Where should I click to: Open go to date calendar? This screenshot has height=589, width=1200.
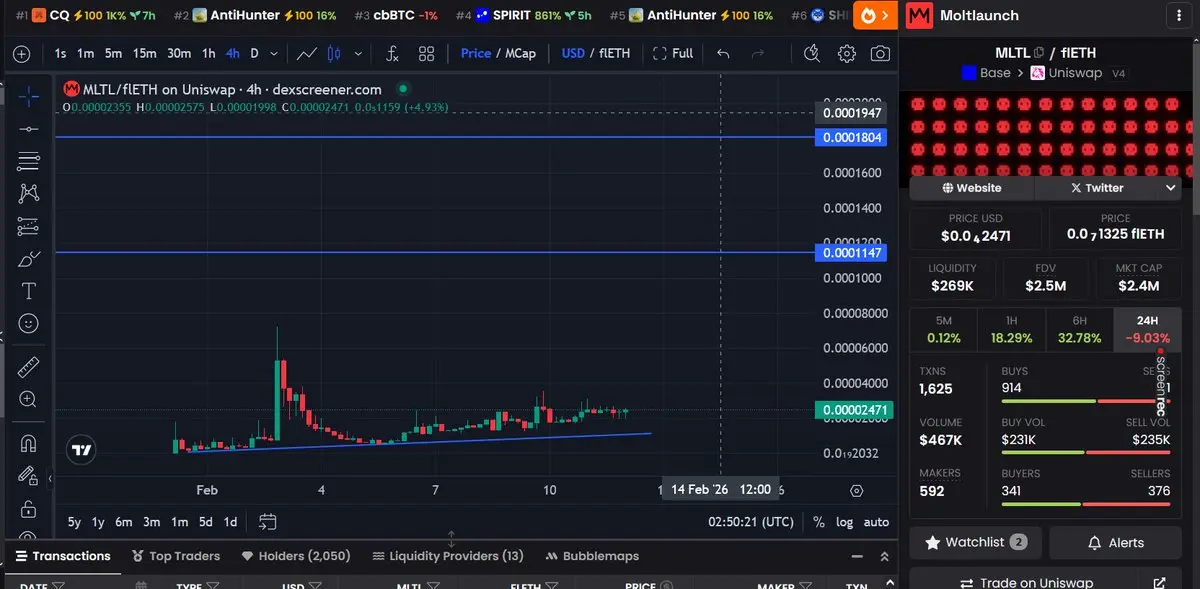click(267, 522)
